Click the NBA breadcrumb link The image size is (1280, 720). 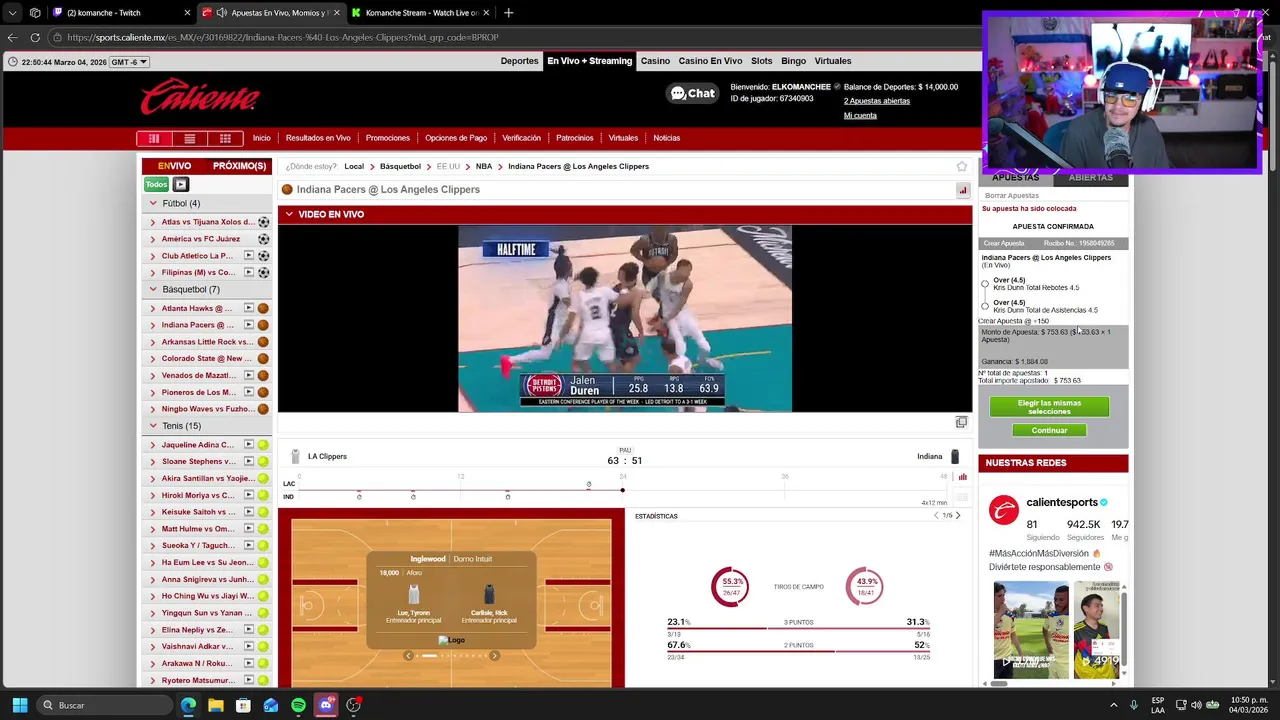click(x=484, y=166)
